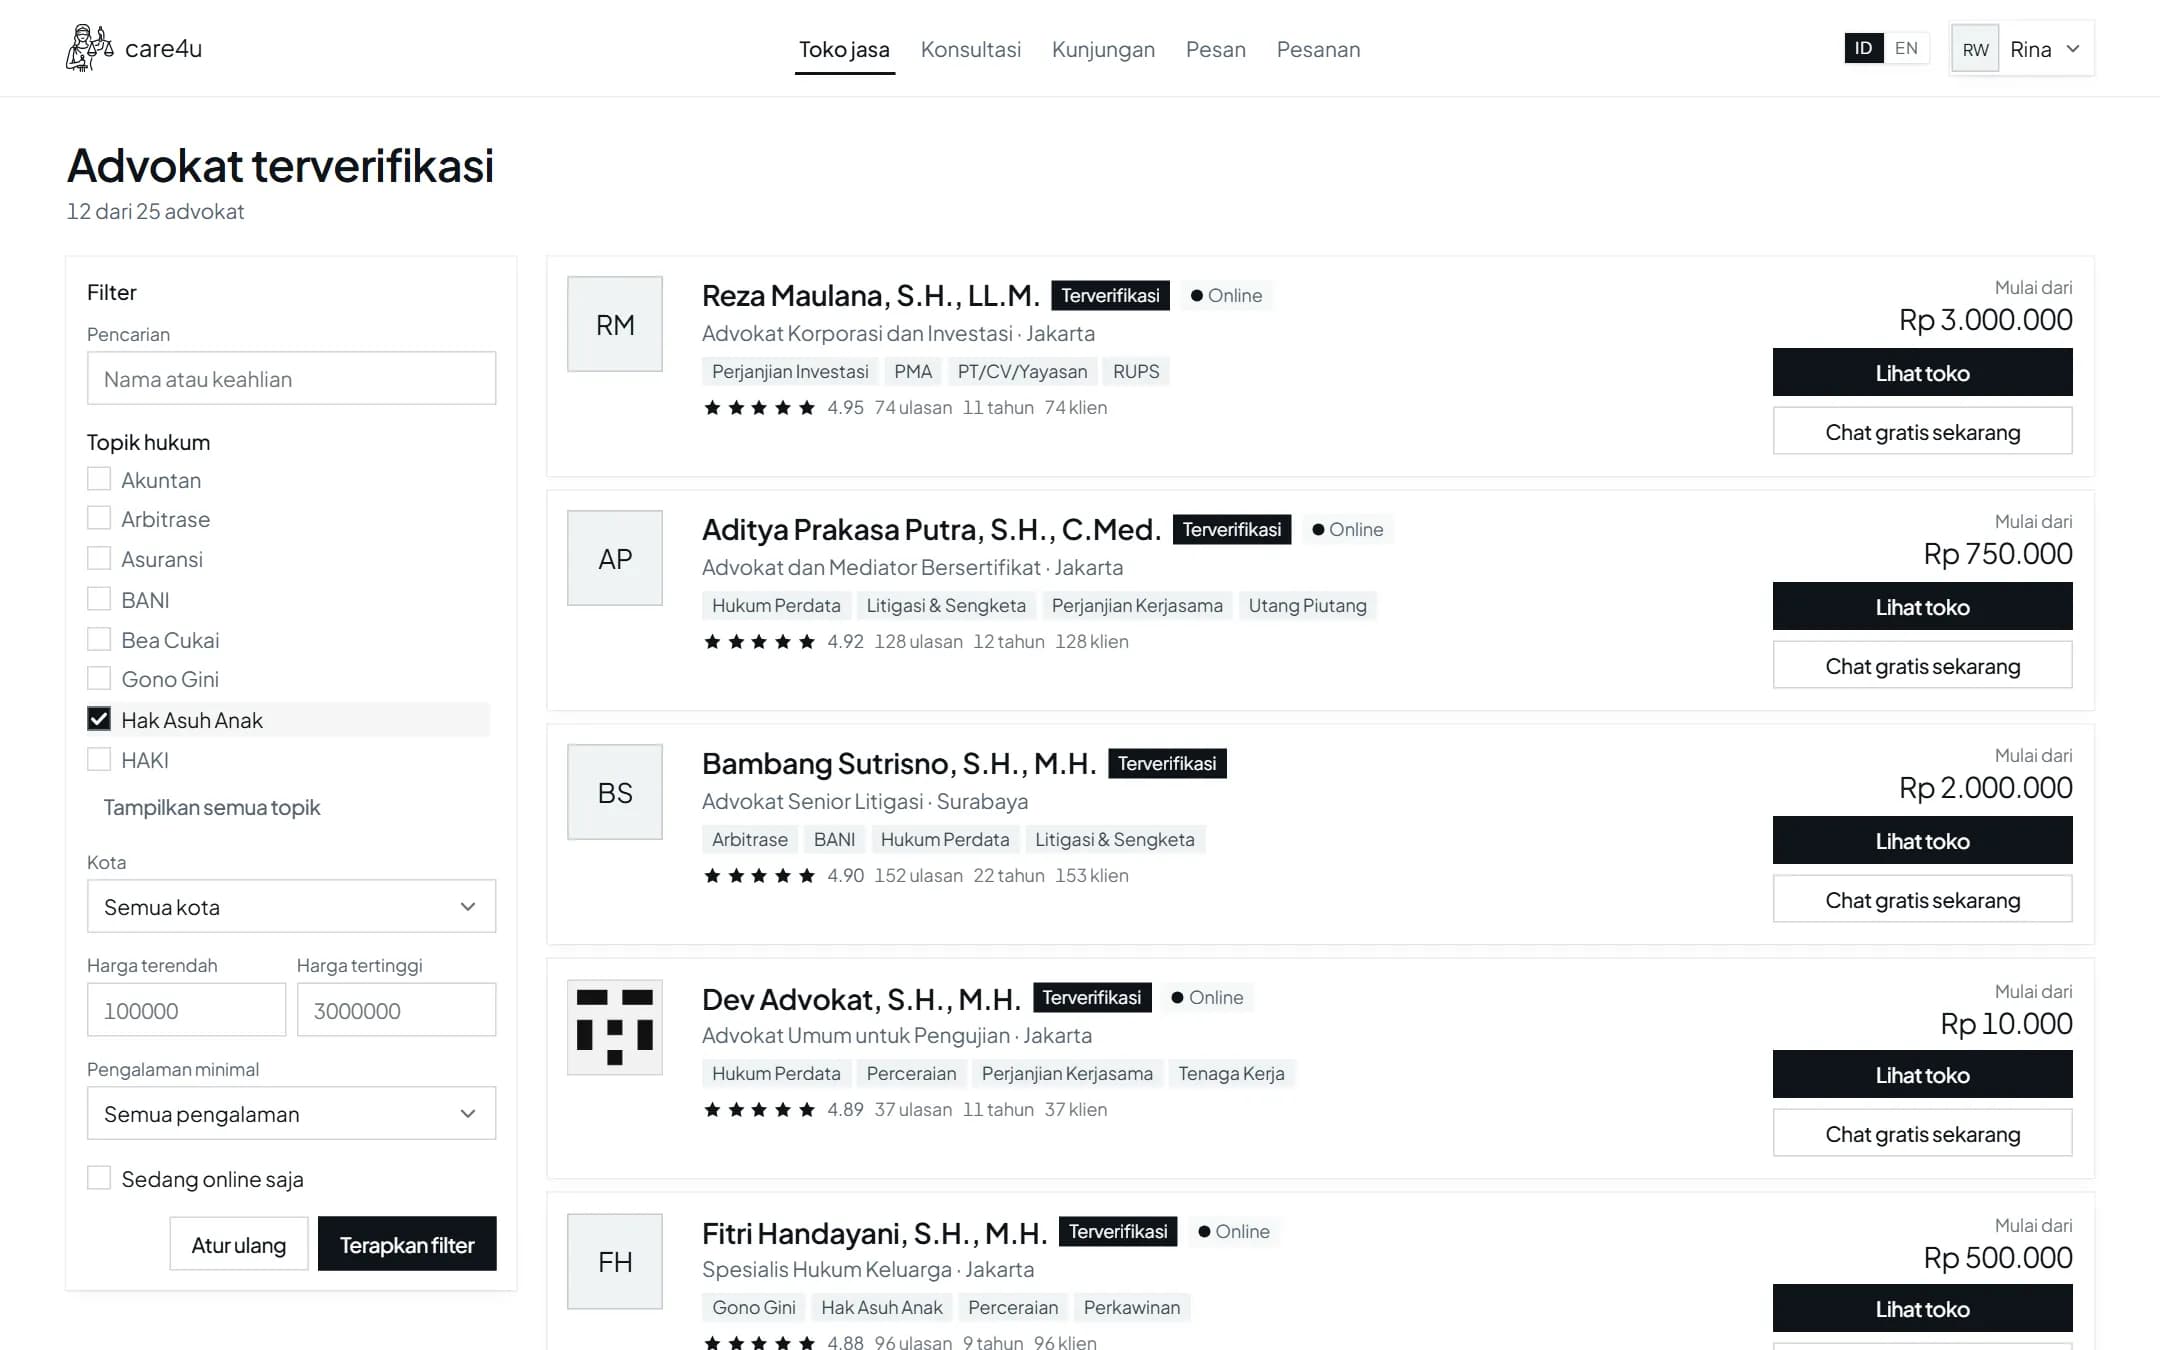This screenshot has height=1350, width=2160.
Task: Tick the Arbitrase topic checkbox
Action: click(99, 518)
